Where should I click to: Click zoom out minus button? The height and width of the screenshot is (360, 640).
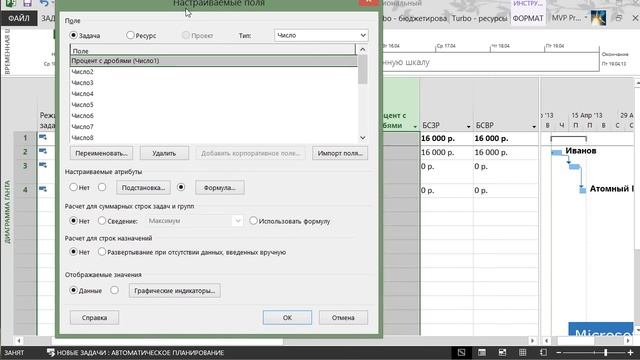pos(559,352)
